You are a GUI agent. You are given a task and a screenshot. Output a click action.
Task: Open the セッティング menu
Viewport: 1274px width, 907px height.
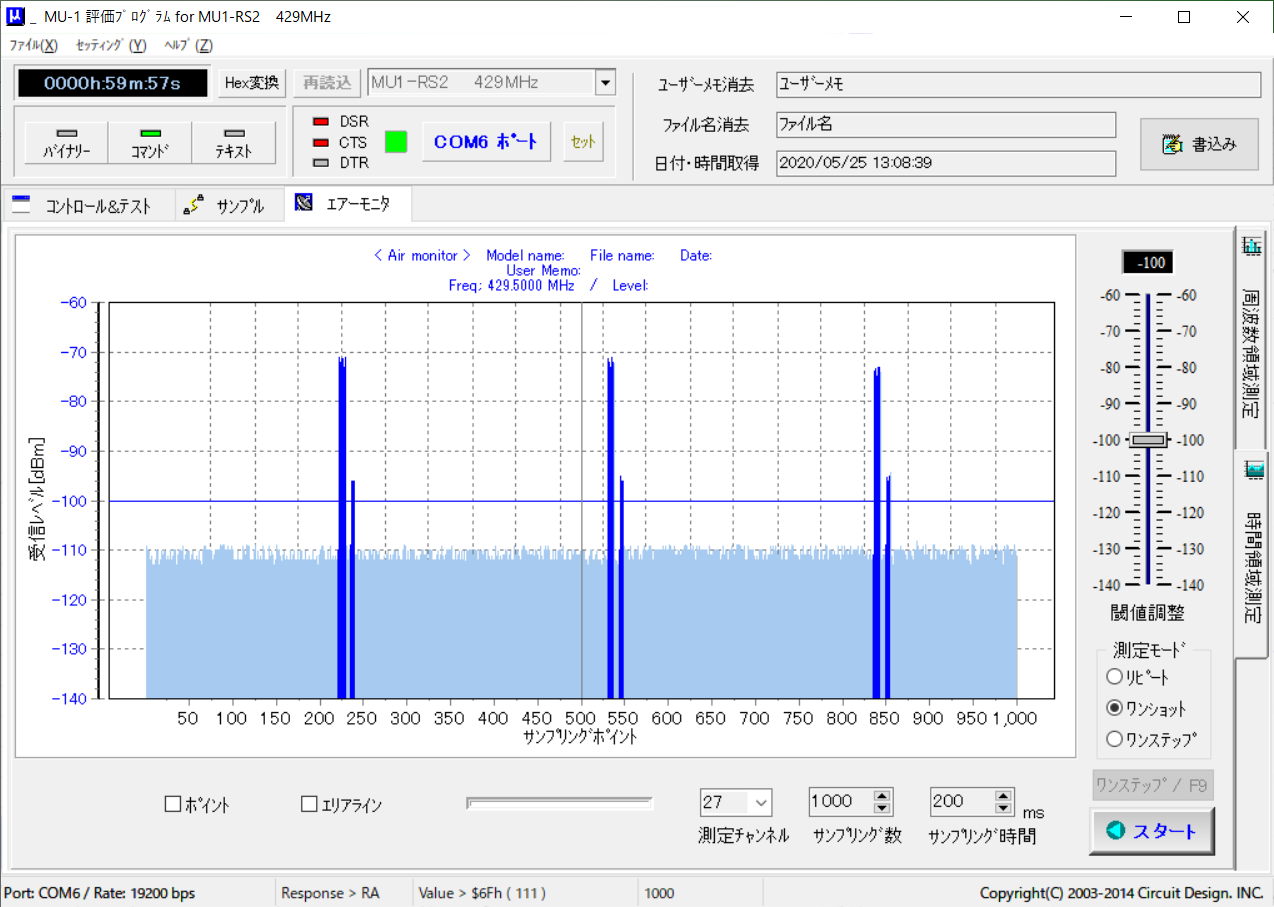[110, 45]
